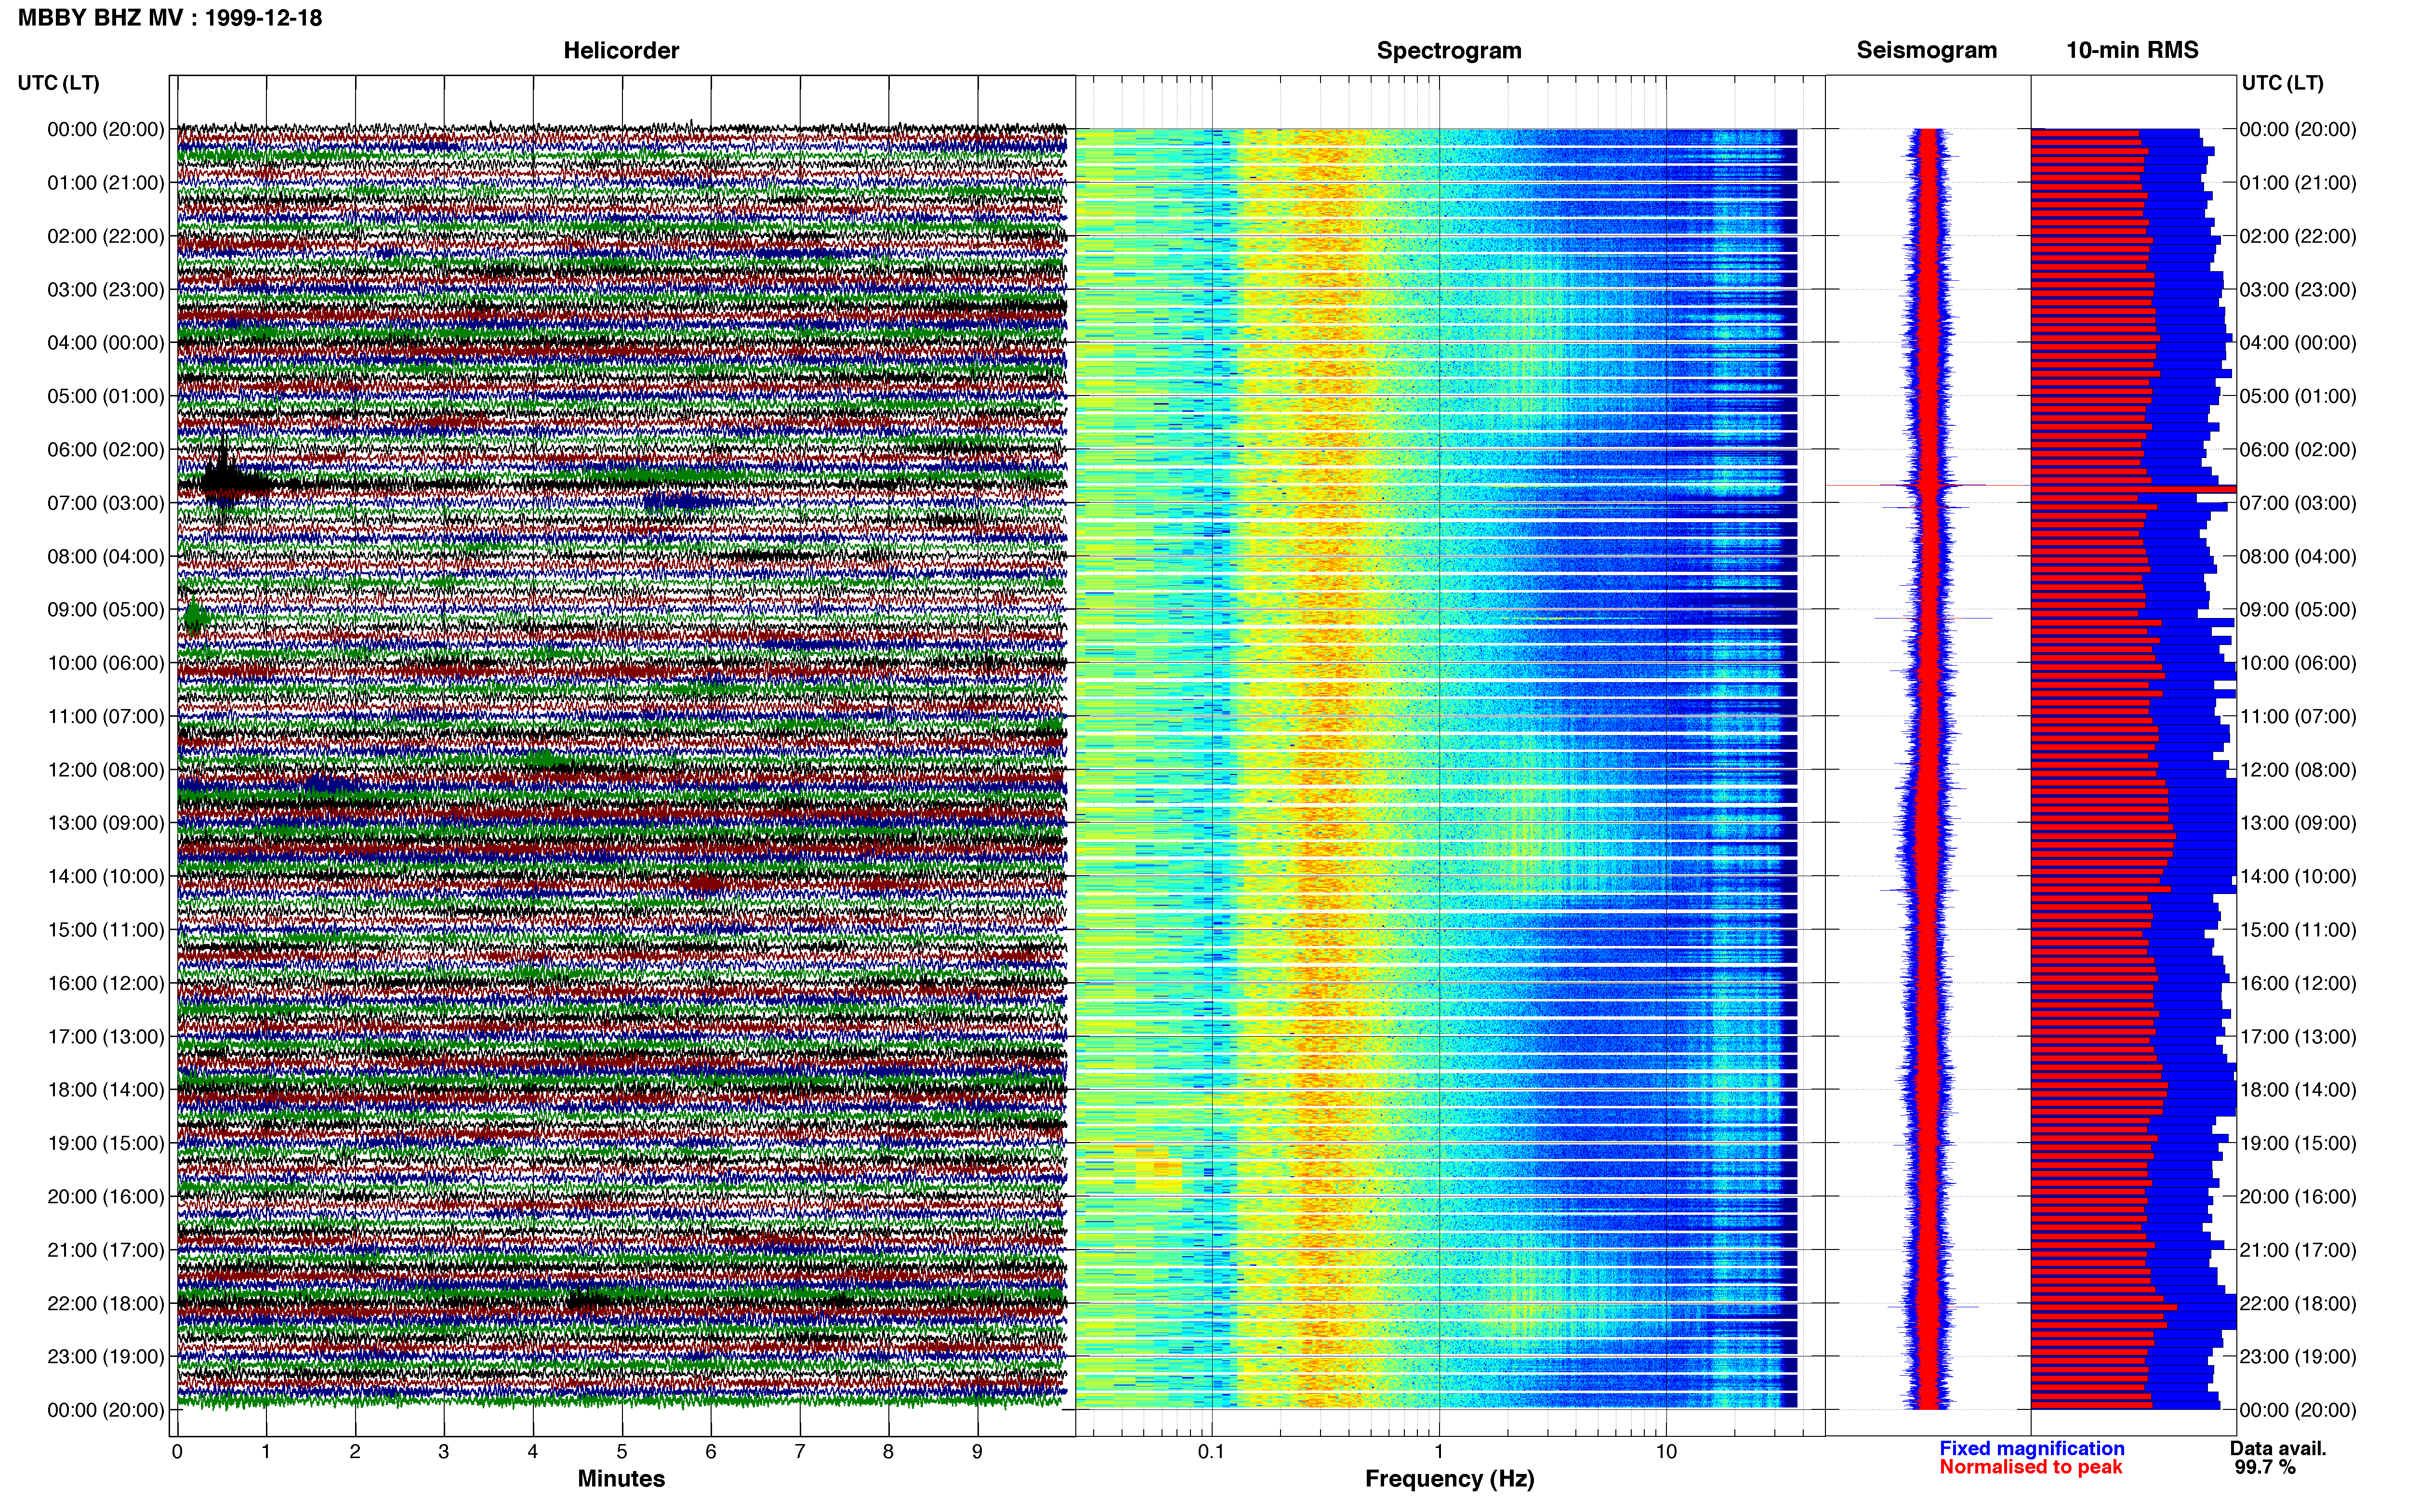
Task: Click the '9' minute tick on helicorder axis
Action: click(977, 1452)
